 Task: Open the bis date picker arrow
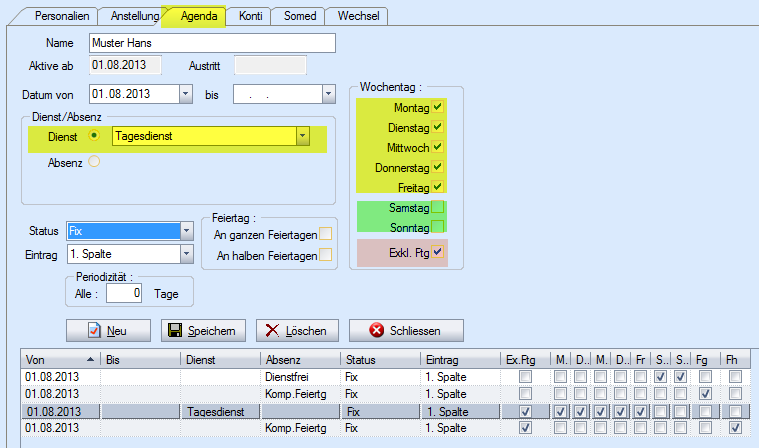click(329, 94)
